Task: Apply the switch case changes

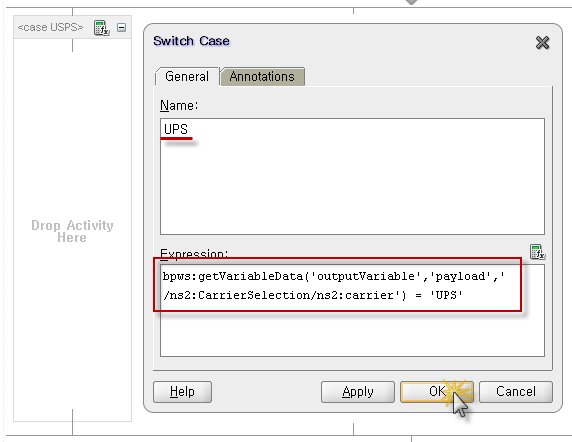Action: [x=358, y=392]
